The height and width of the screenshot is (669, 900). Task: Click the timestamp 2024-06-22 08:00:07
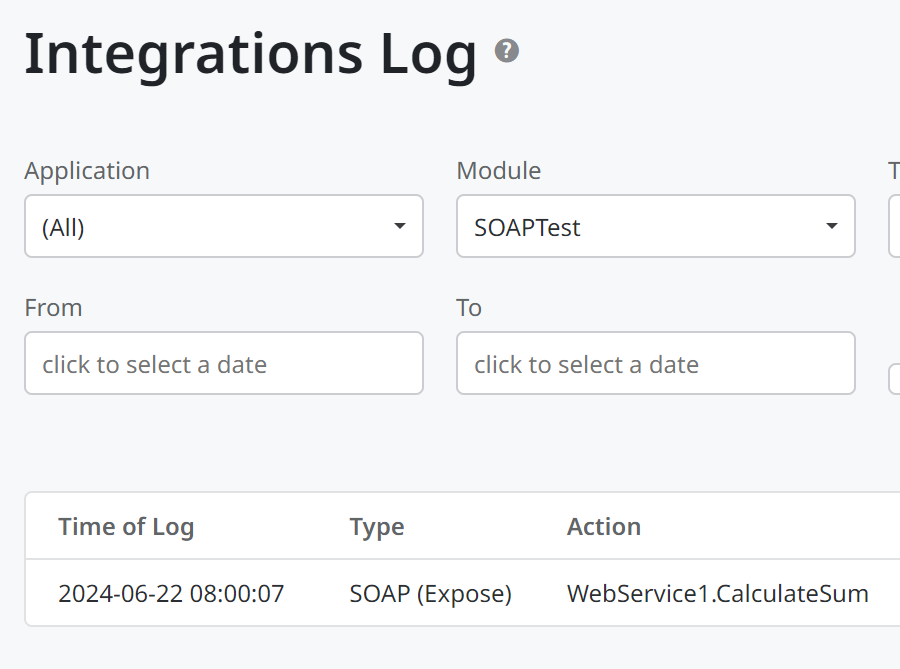pyautogui.click(x=172, y=593)
